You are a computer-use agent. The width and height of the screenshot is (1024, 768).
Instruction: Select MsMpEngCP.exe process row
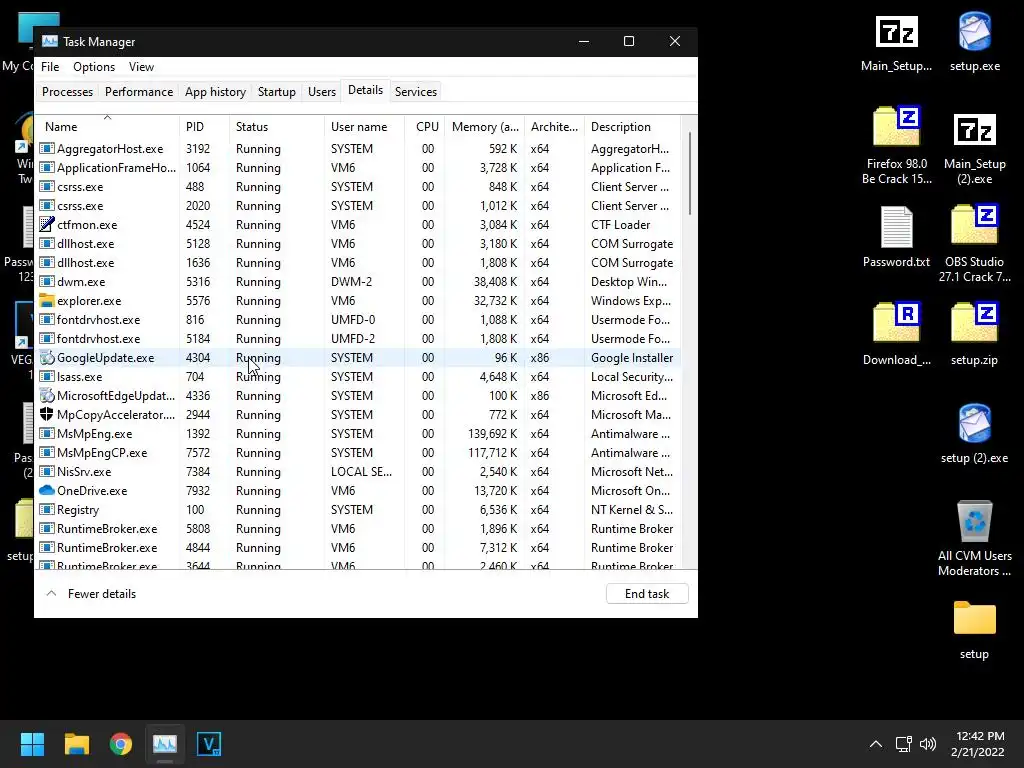tap(358, 453)
